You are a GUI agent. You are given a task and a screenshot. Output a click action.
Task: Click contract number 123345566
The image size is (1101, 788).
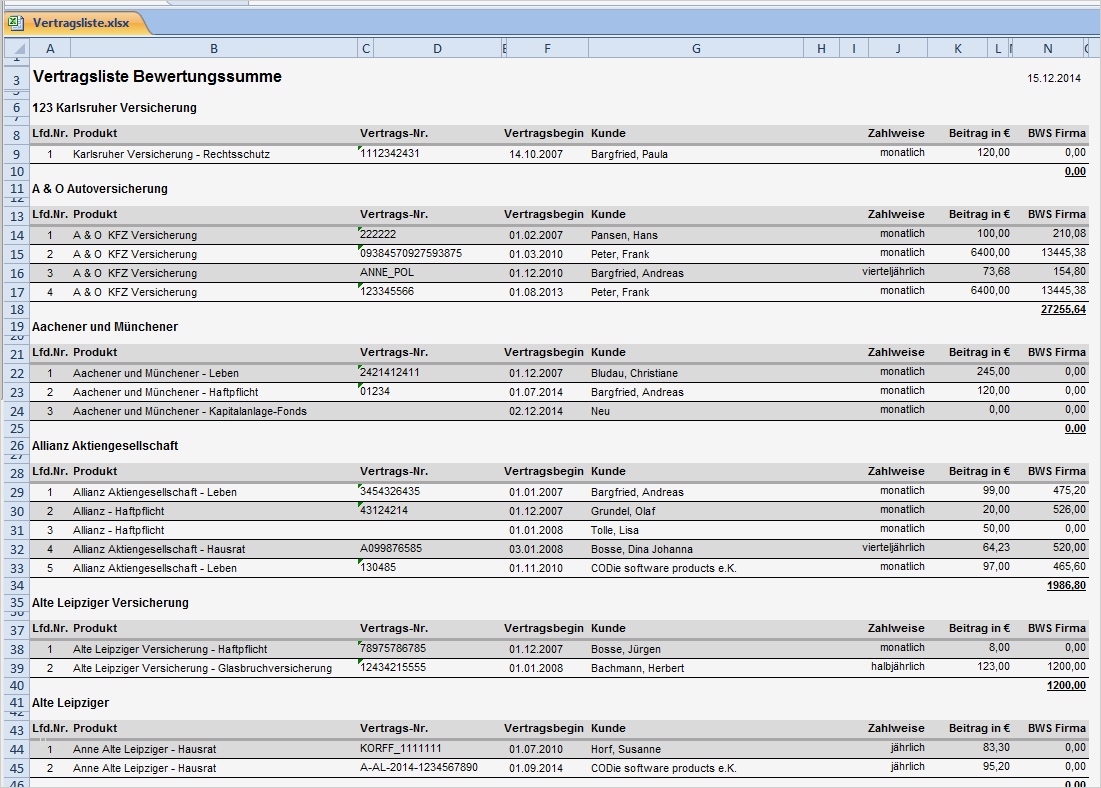[x=387, y=291]
